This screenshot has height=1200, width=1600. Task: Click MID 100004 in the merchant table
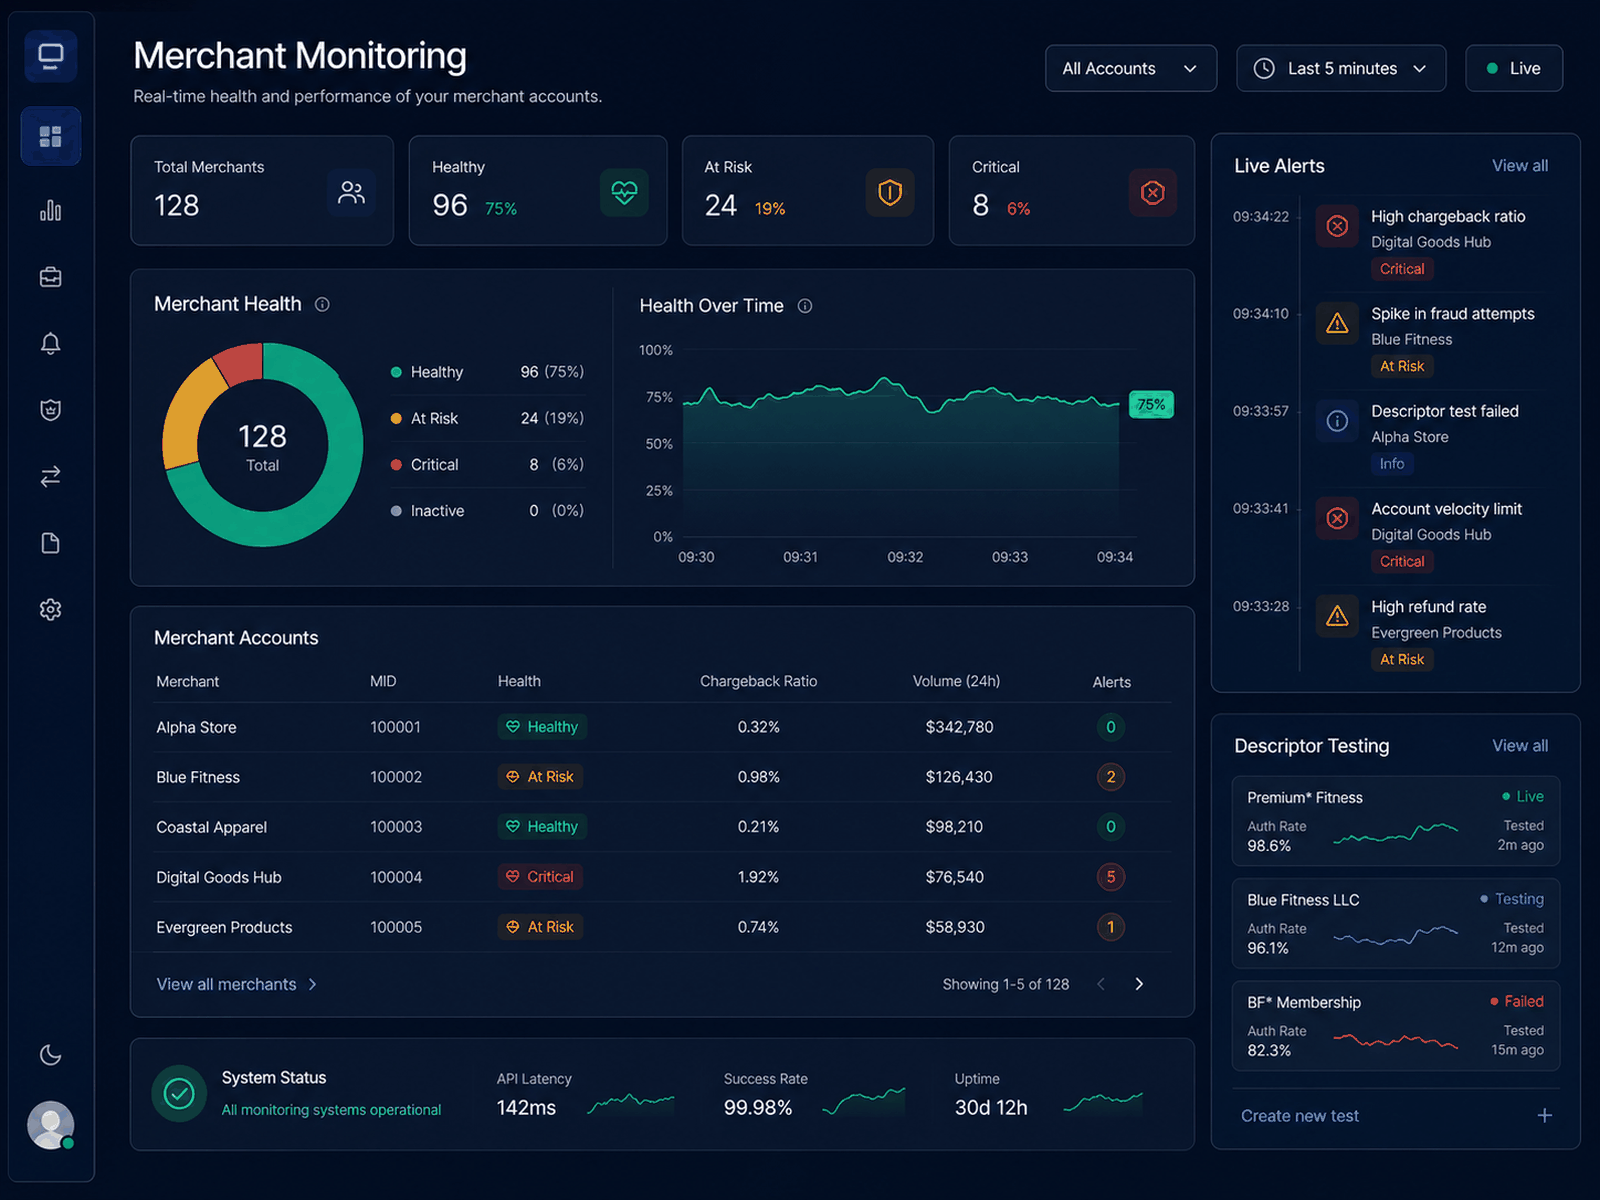pos(396,877)
